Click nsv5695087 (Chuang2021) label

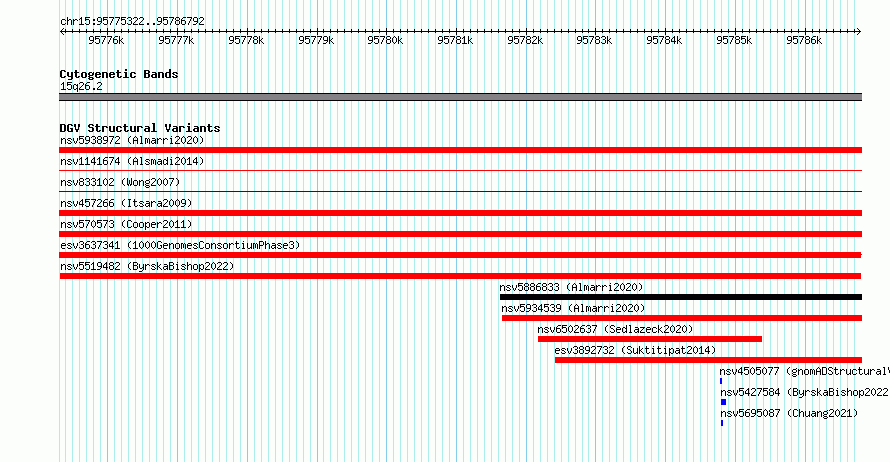789,413
